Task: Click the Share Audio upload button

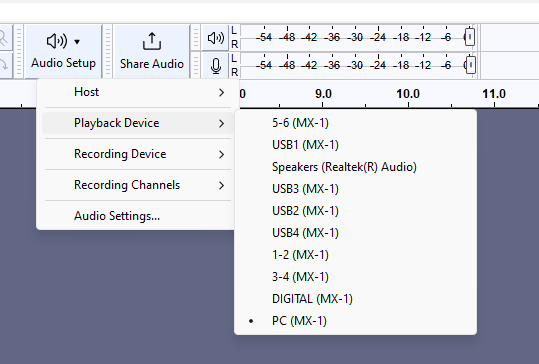Action: pyautogui.click(x=152, y=52)
